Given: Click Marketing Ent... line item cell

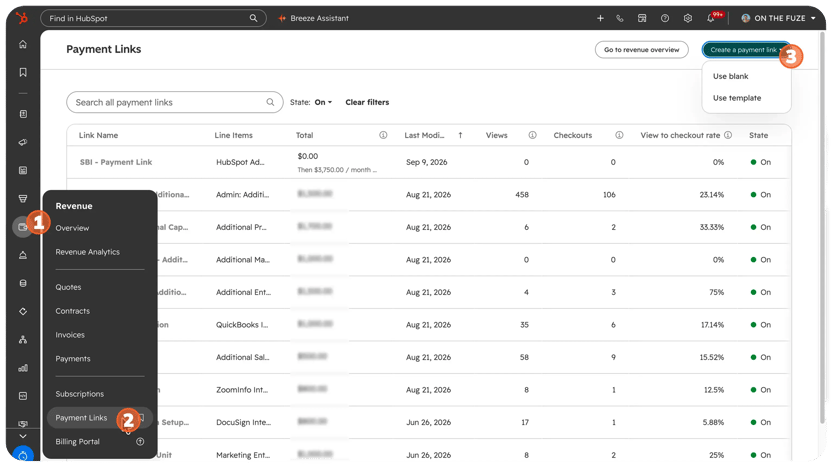Looking at the screenshot, I should (243, 455).
